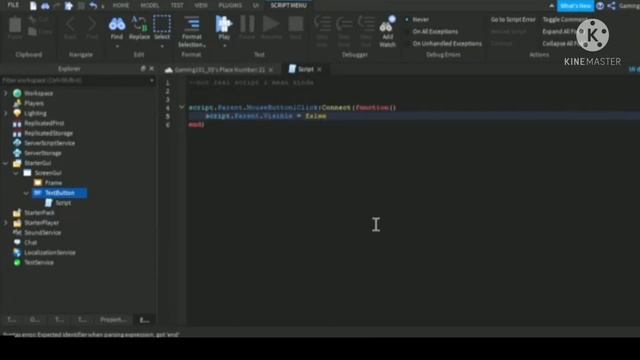Click the Step Into debugger icon

(x=322, y=24)
